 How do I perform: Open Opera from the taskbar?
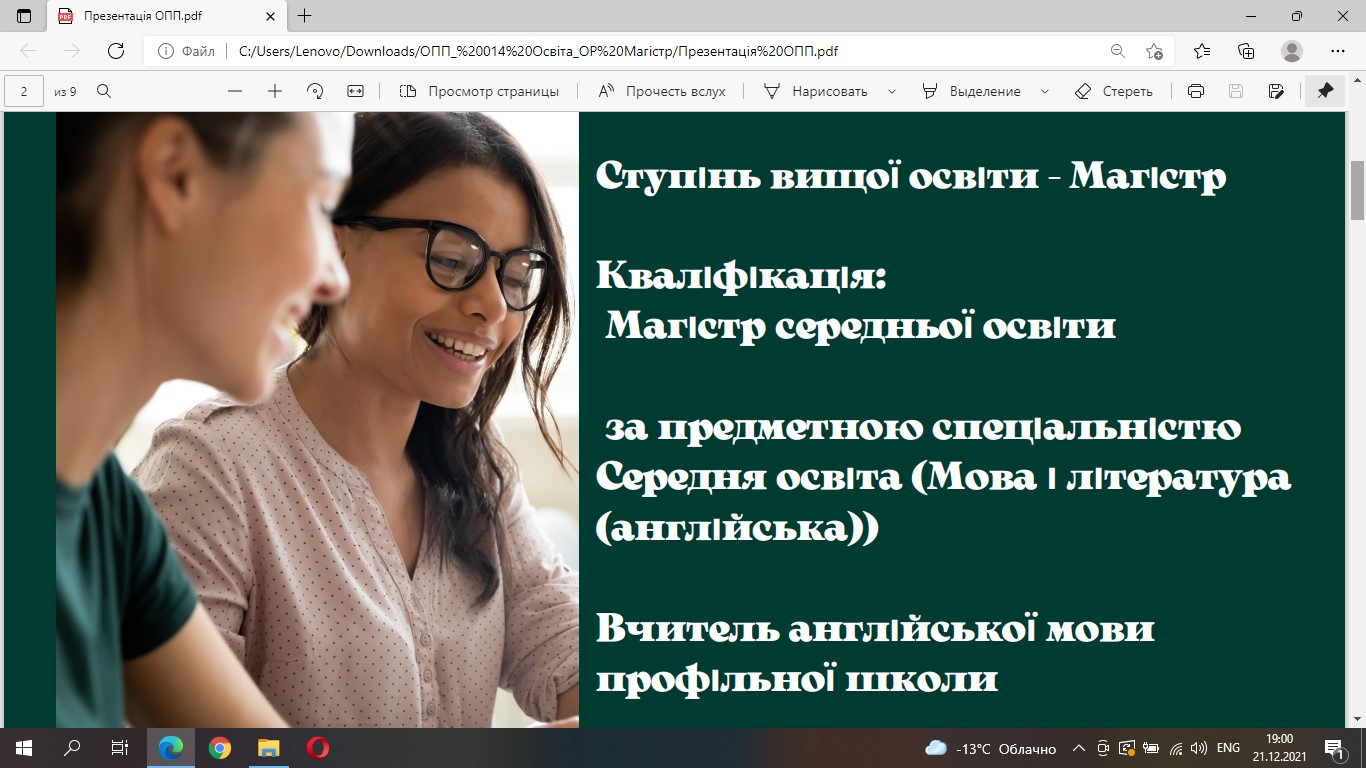coord(318,748)
